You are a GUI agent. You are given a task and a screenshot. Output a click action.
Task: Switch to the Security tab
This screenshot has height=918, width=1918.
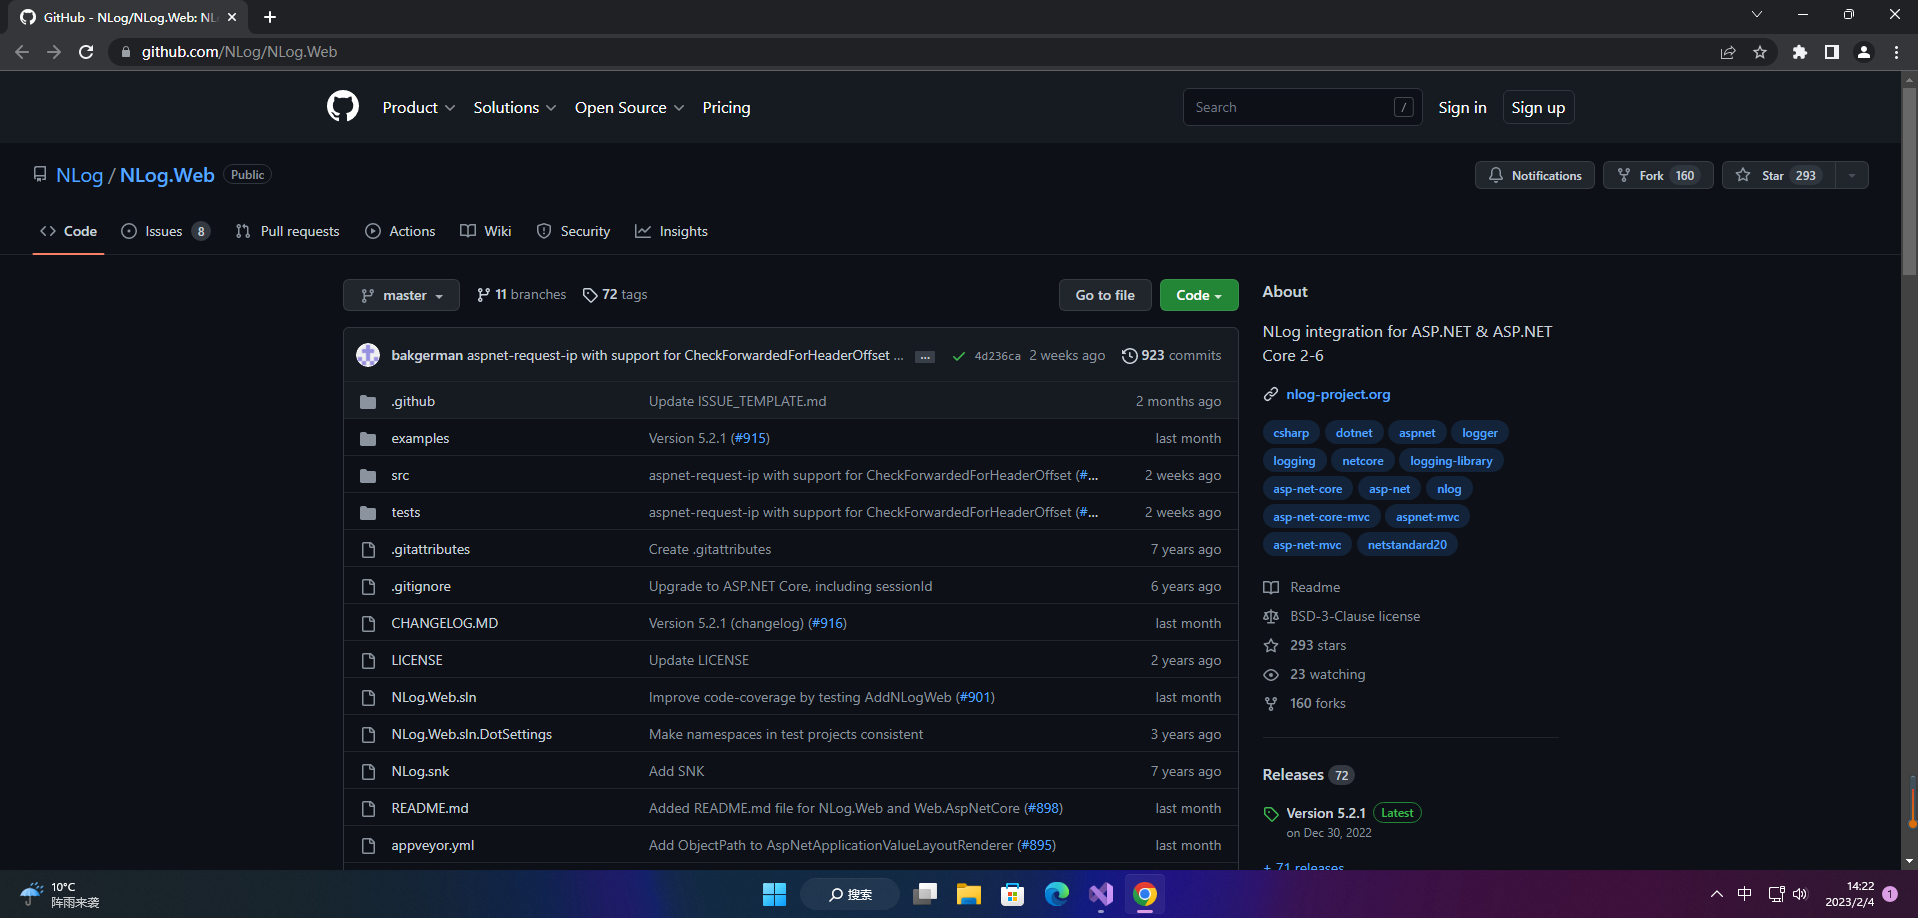click(573, 231)
